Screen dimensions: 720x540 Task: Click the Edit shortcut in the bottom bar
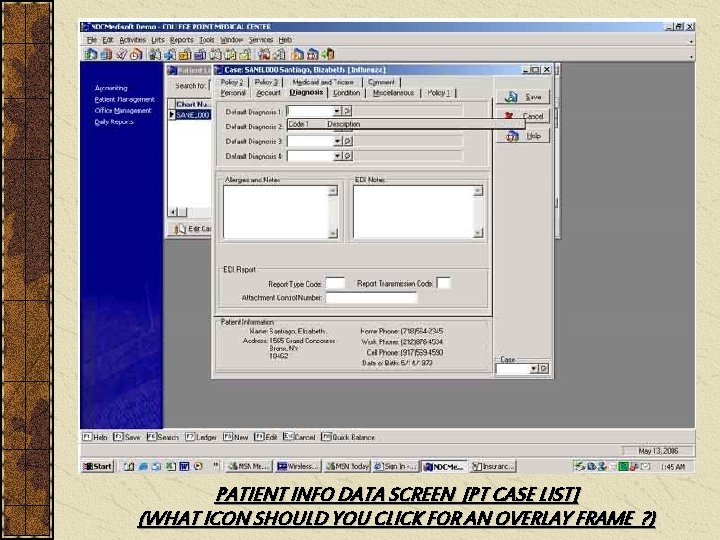(266, 437)
